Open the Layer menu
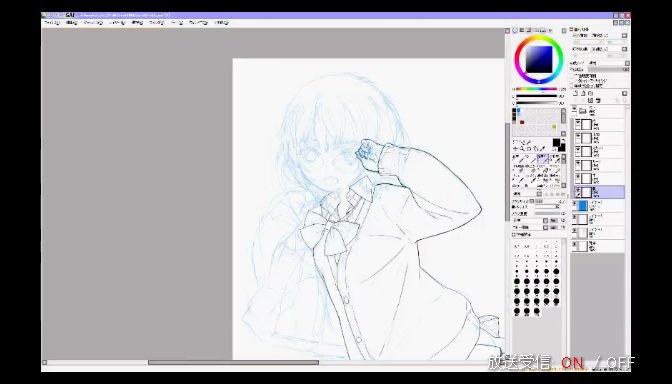The image size is (672, 384). pyautogui.click(x=117, y=23)
